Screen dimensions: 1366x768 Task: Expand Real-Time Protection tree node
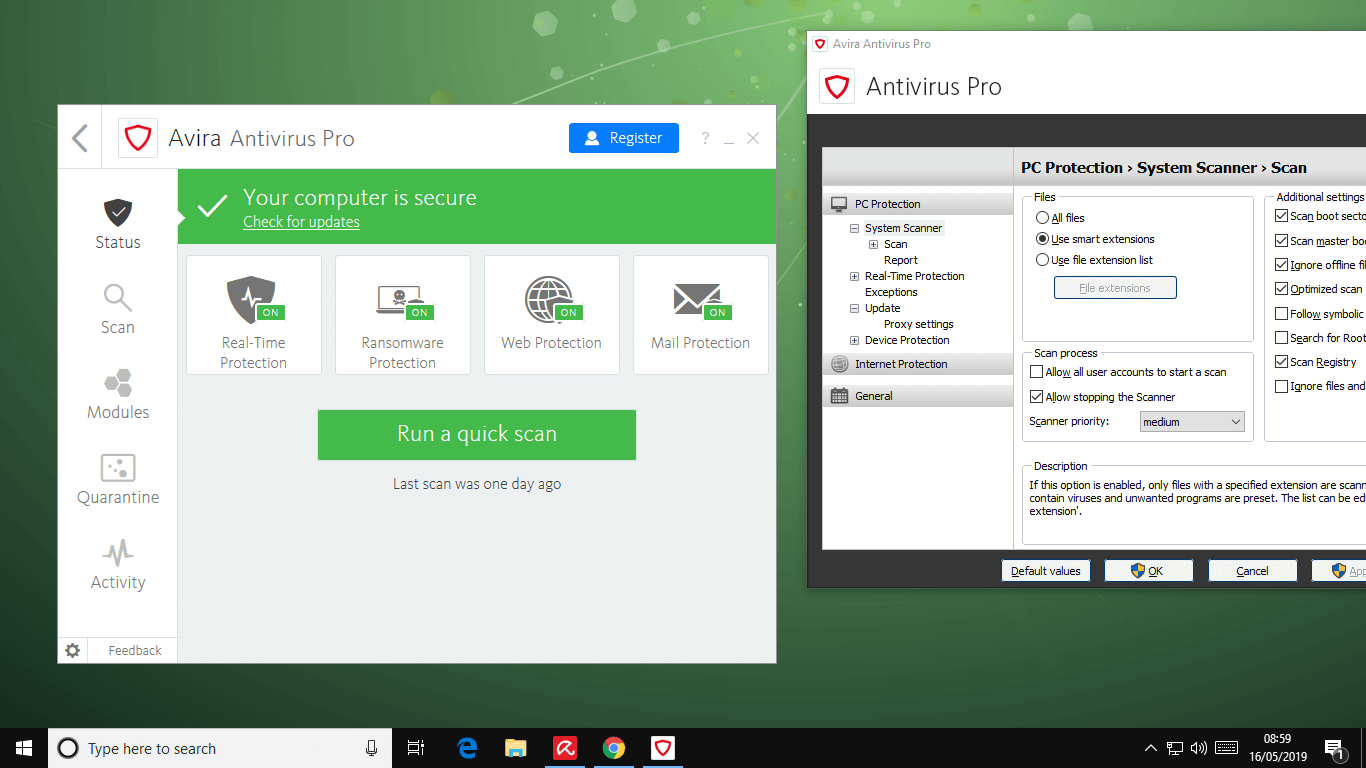coord(855,276)
